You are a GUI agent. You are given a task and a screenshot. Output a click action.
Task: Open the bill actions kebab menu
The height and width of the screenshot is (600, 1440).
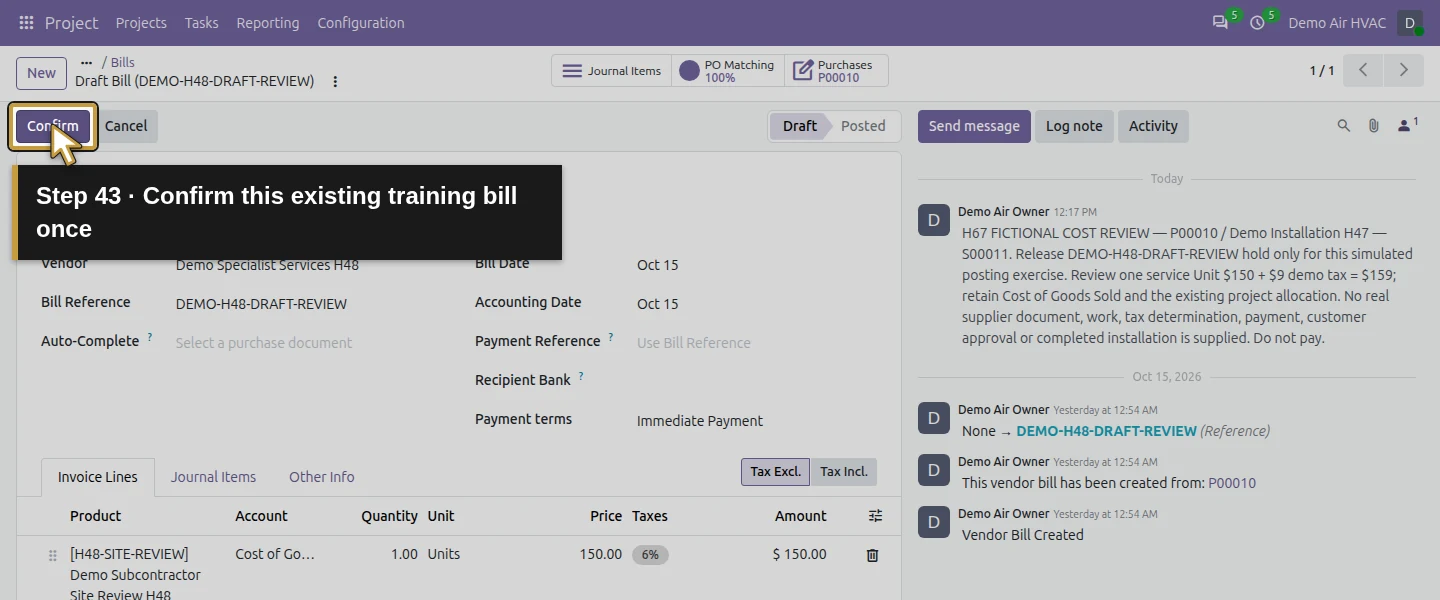pos(335,81)
